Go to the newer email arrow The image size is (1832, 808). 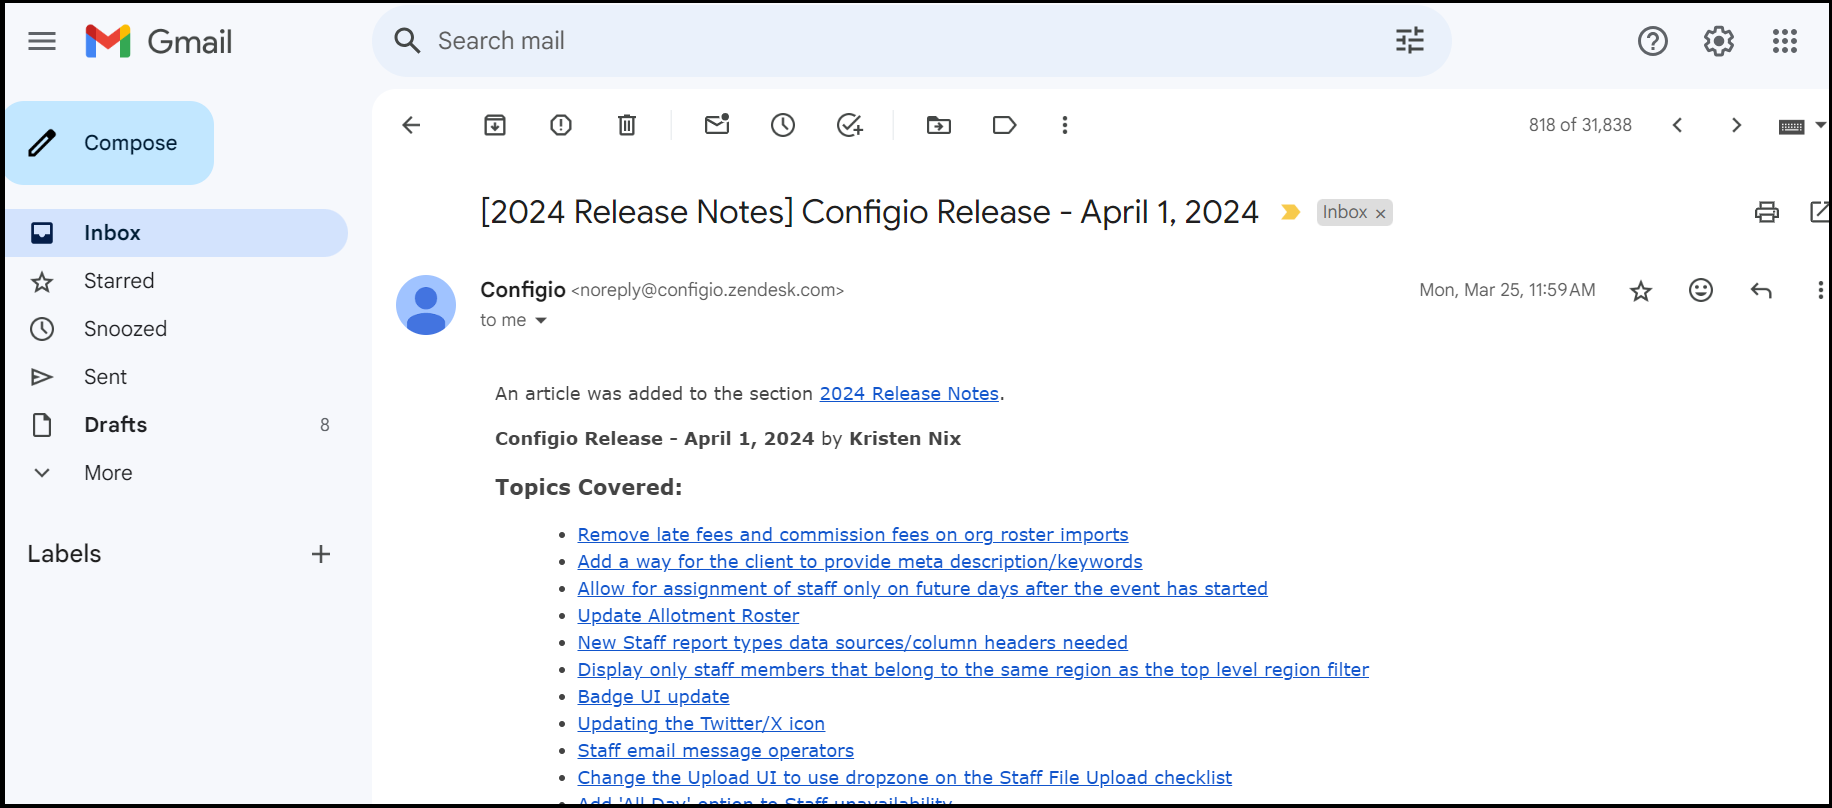(1678, 125)
